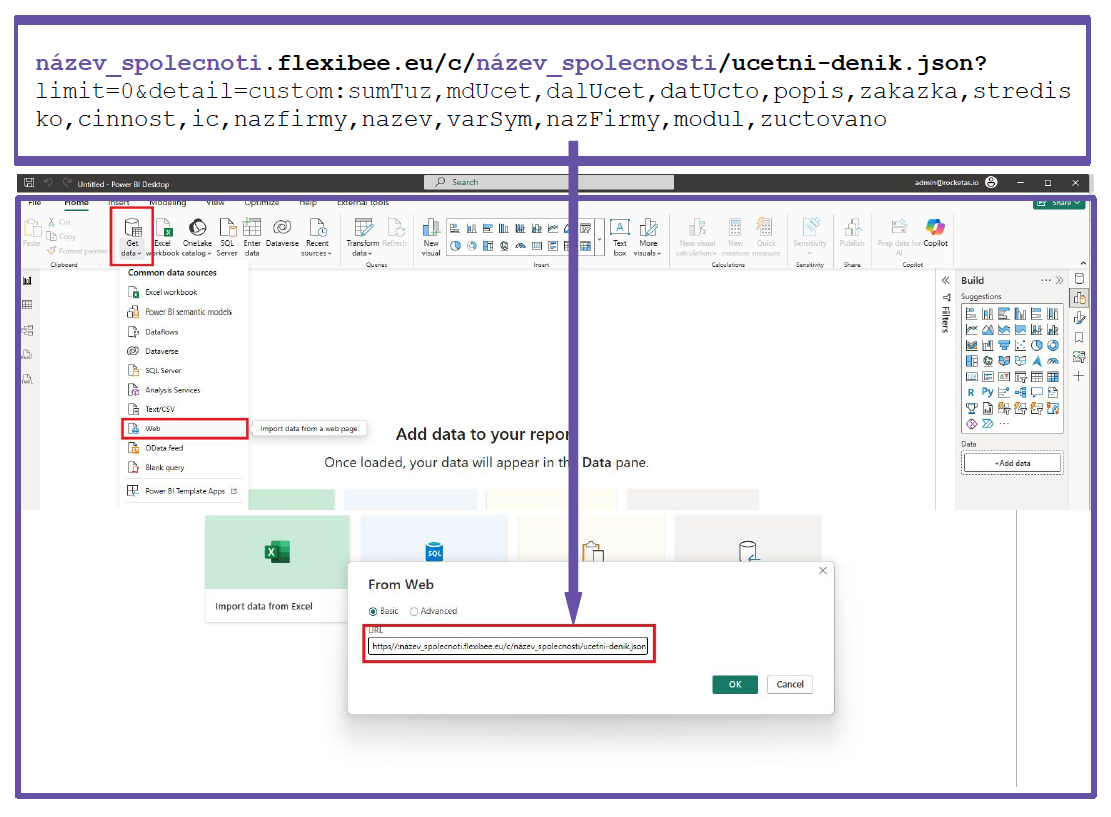Select the R script visual icon
The image size is (1111, 817).
click(x=971, y=393)
